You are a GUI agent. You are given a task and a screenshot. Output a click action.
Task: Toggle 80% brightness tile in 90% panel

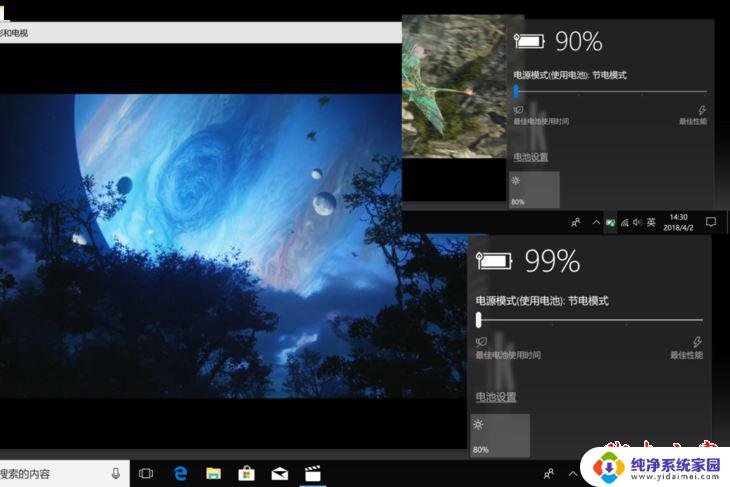534,189
